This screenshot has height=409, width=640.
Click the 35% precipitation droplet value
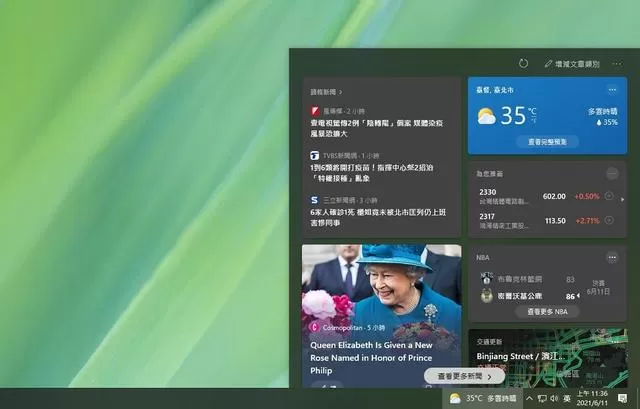(607, 122)
